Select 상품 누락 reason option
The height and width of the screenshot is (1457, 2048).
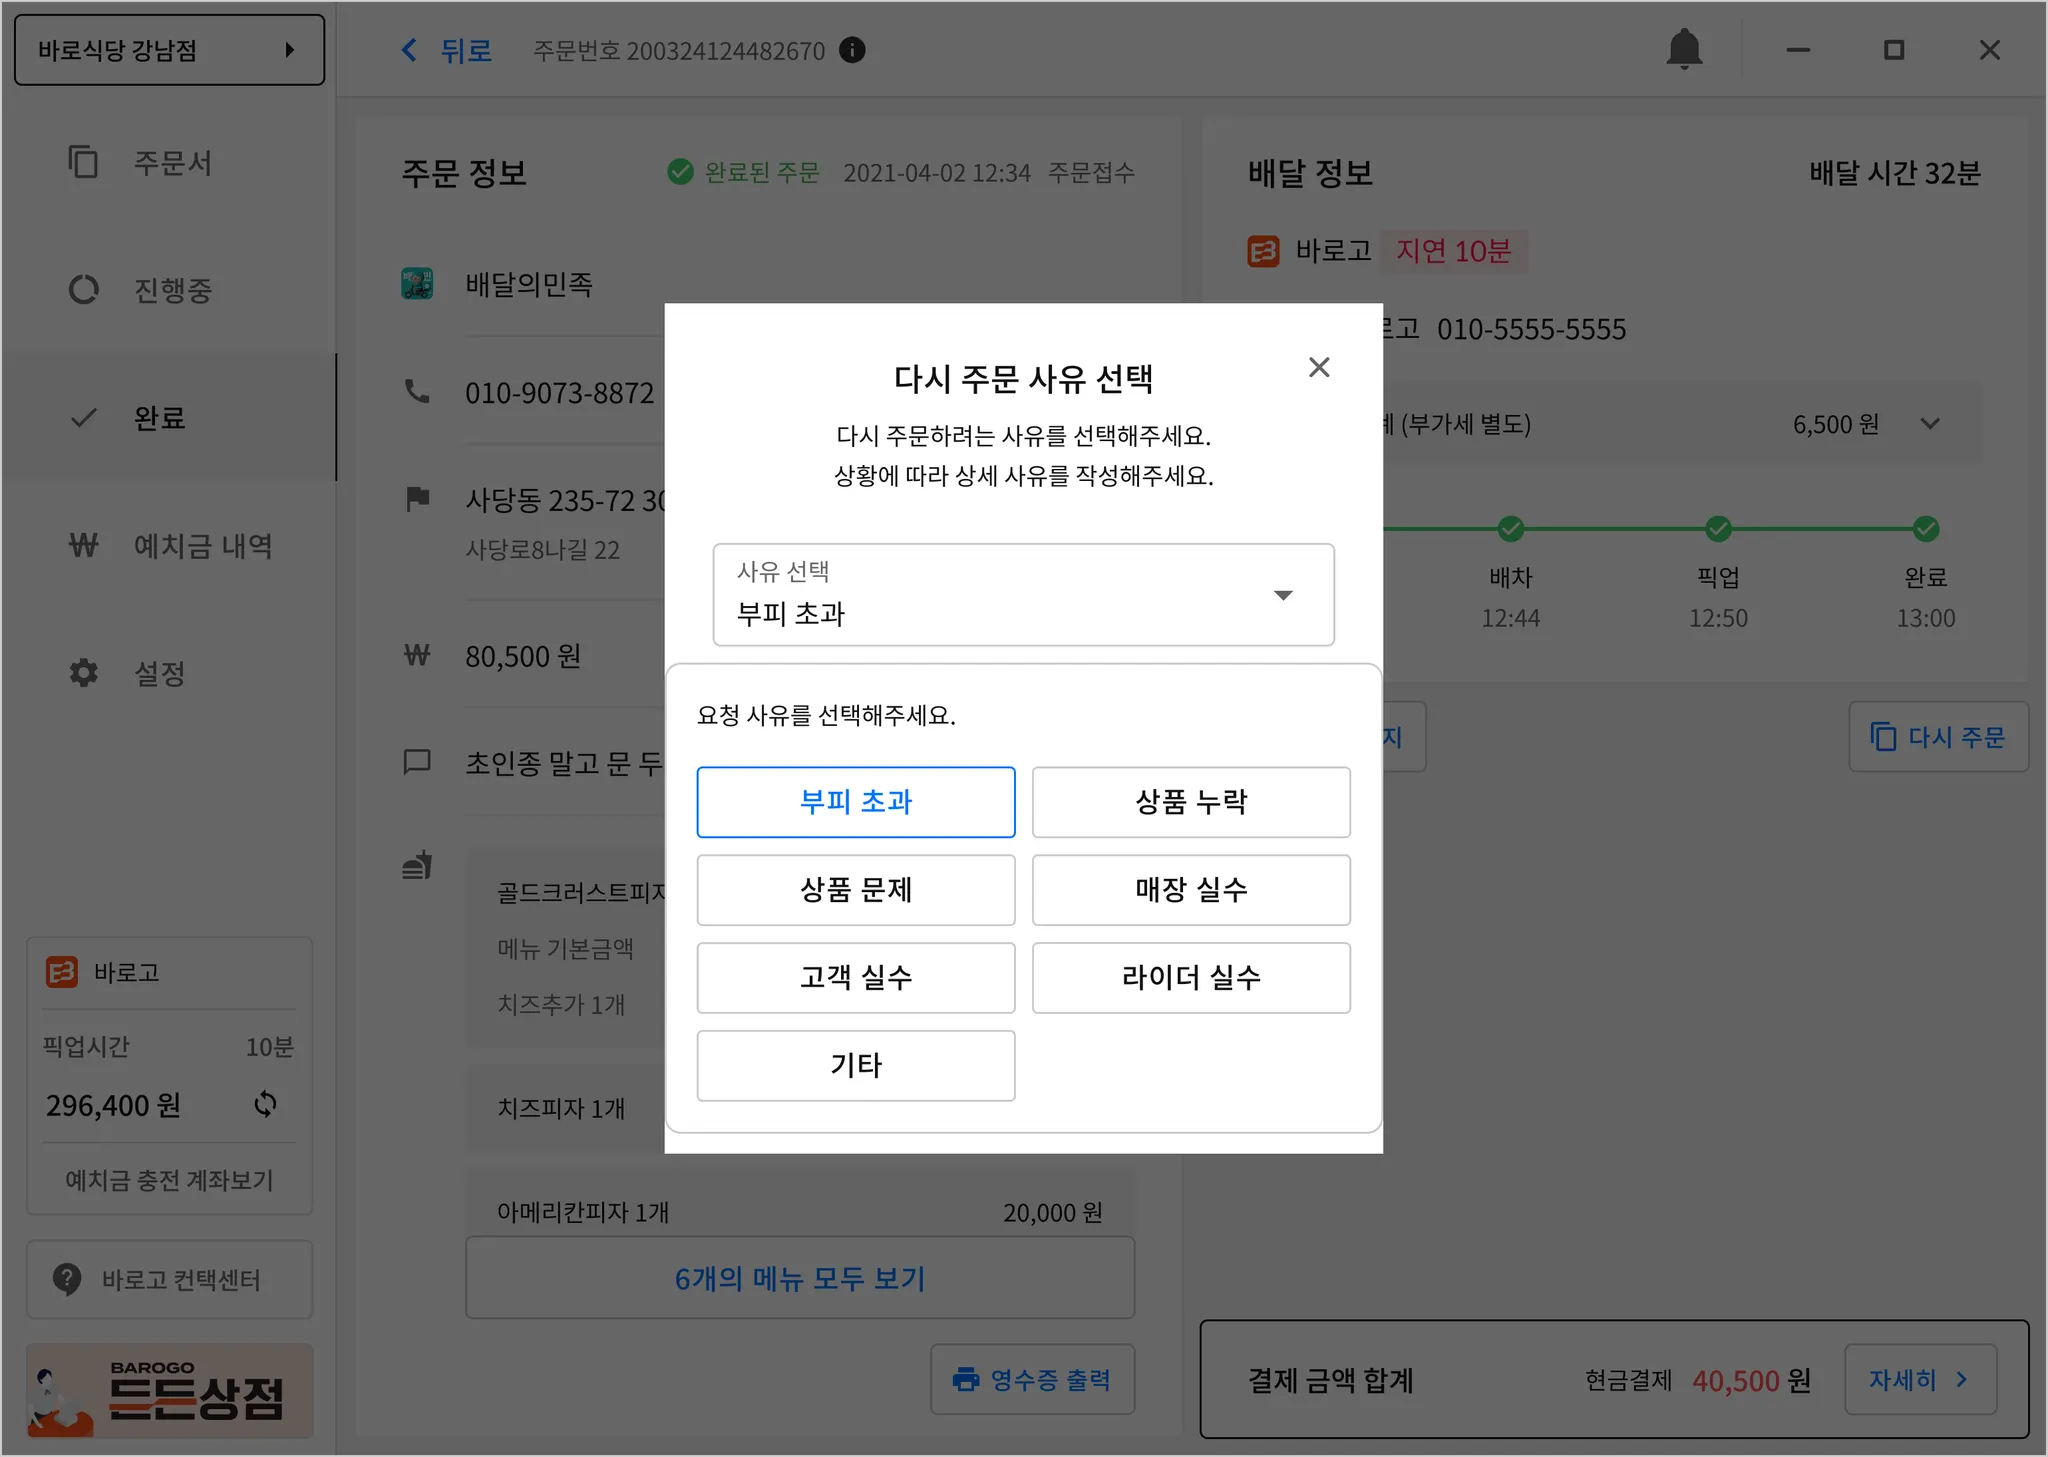1190,802
